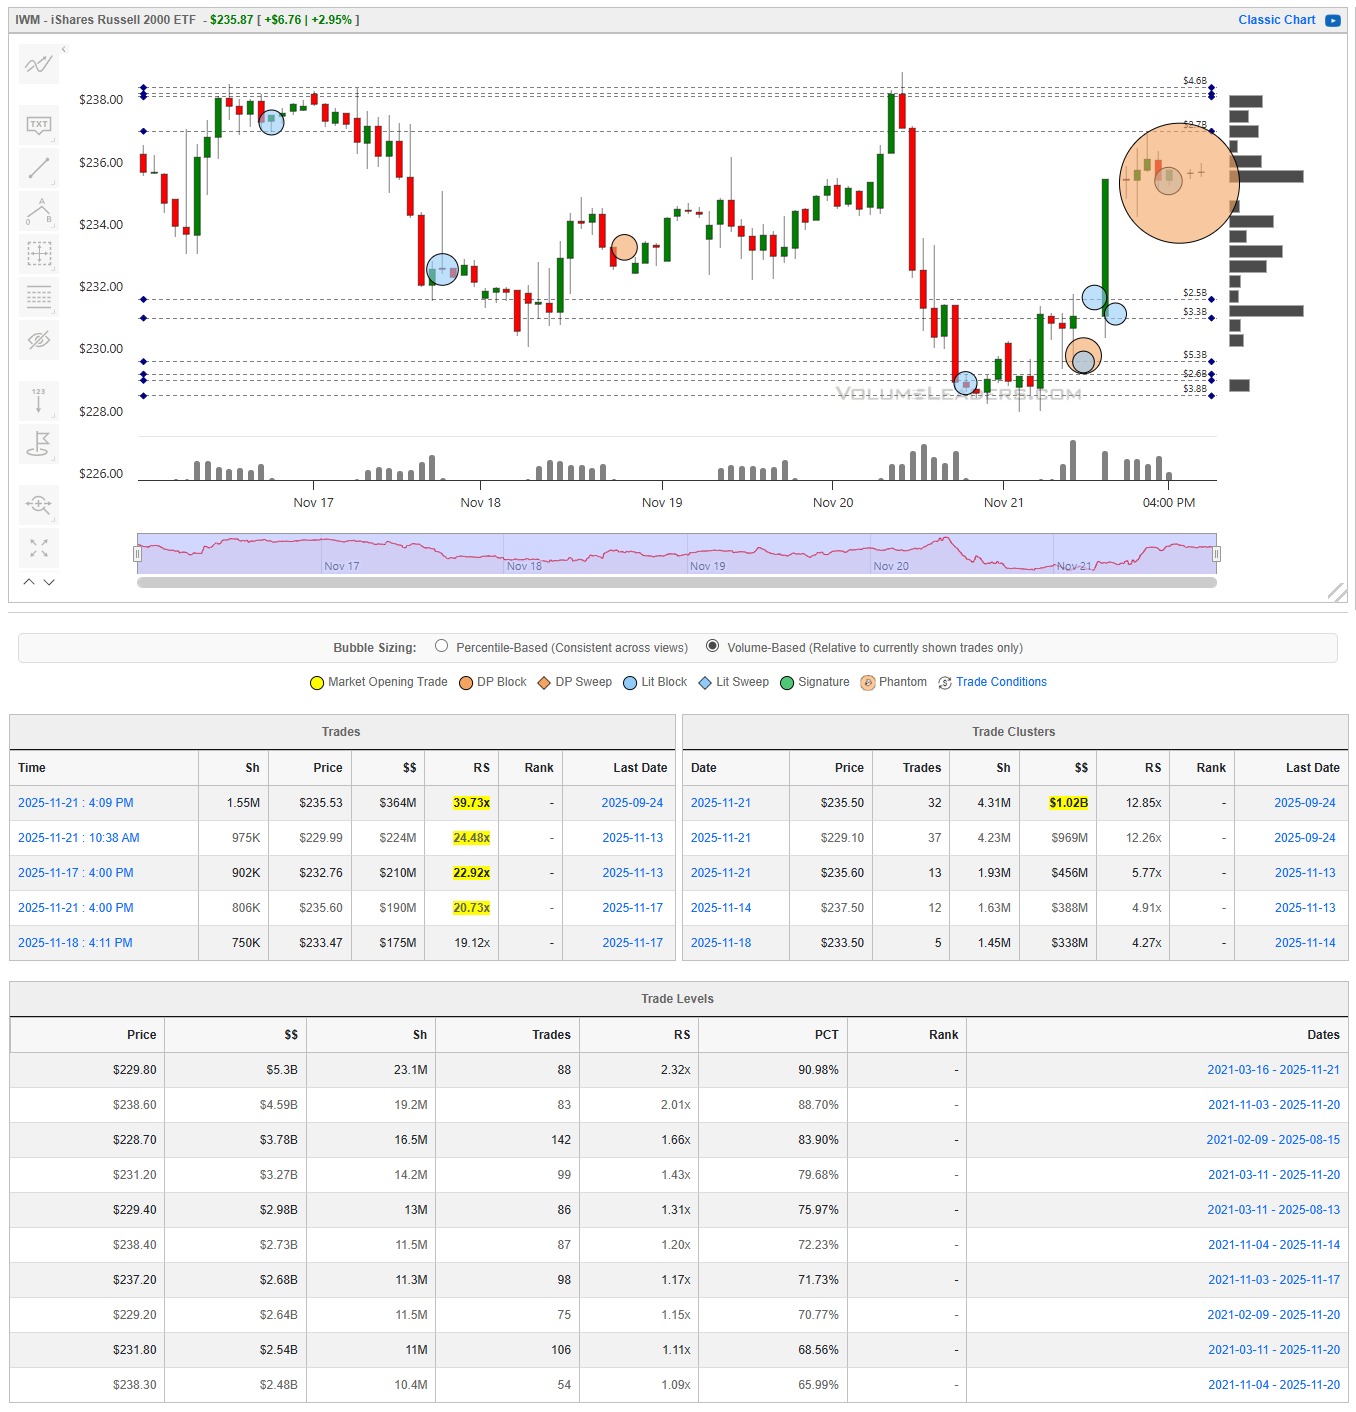Select Volume-Based bubble sizing
Image resolution: width=1356 pixels, height=1412 pixels.
[x=712, y=646]
